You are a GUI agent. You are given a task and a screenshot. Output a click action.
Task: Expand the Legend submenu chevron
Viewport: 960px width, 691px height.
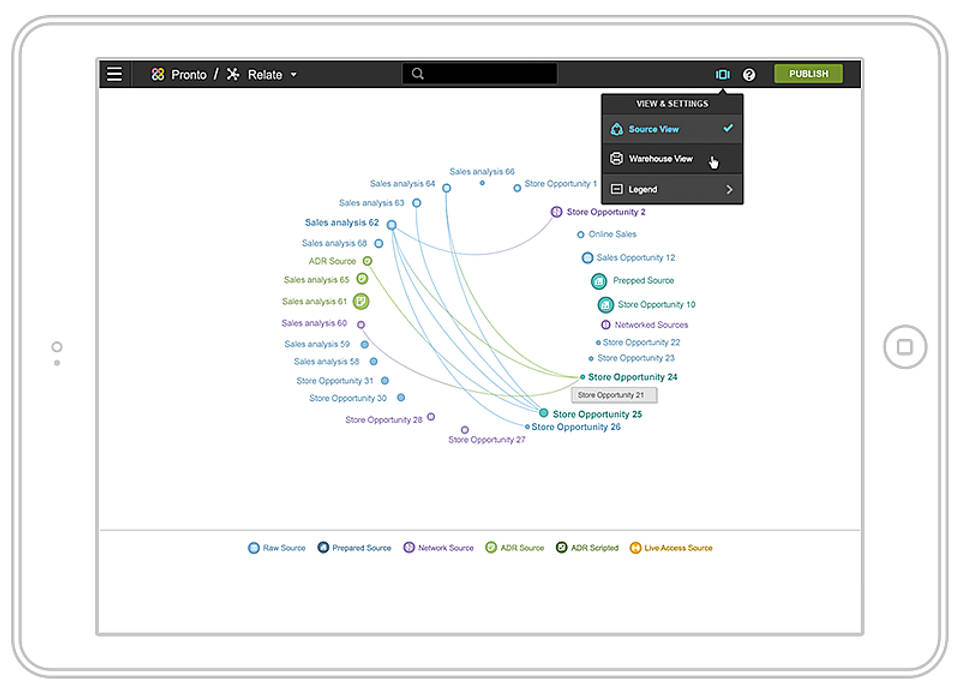click(729, 189)
